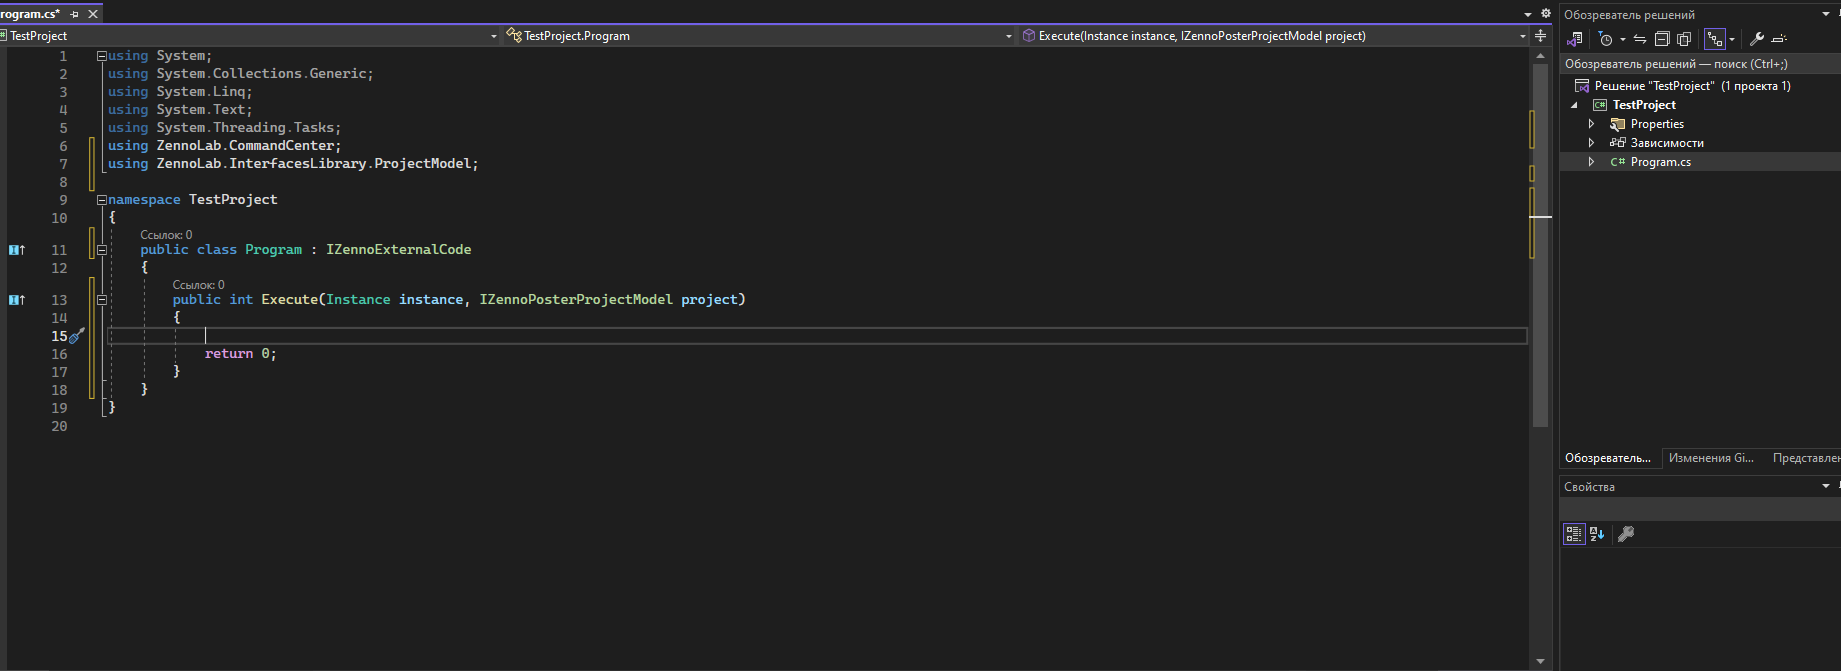Image resolution: width=1841 pixels, height=671 pixels.
Task: Toggle the nested files view button
Action: (x=1715, y=39)
